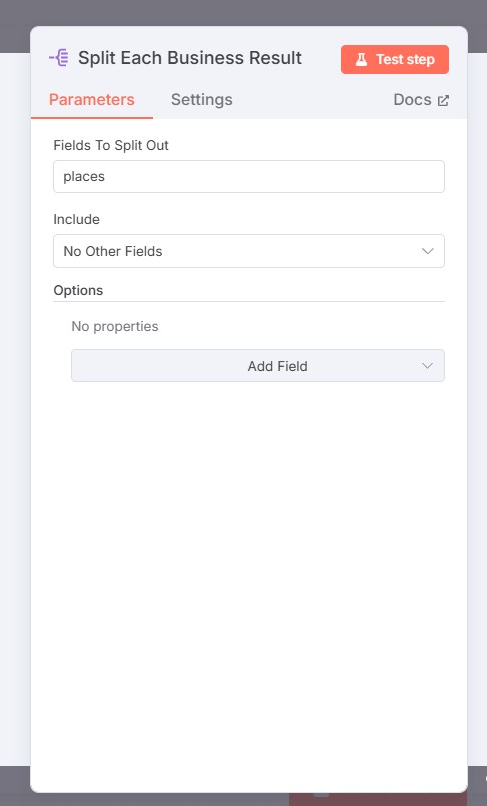Open the Docs link
Image resolution: width=487 pixels, height=806 pixels.
421,100
